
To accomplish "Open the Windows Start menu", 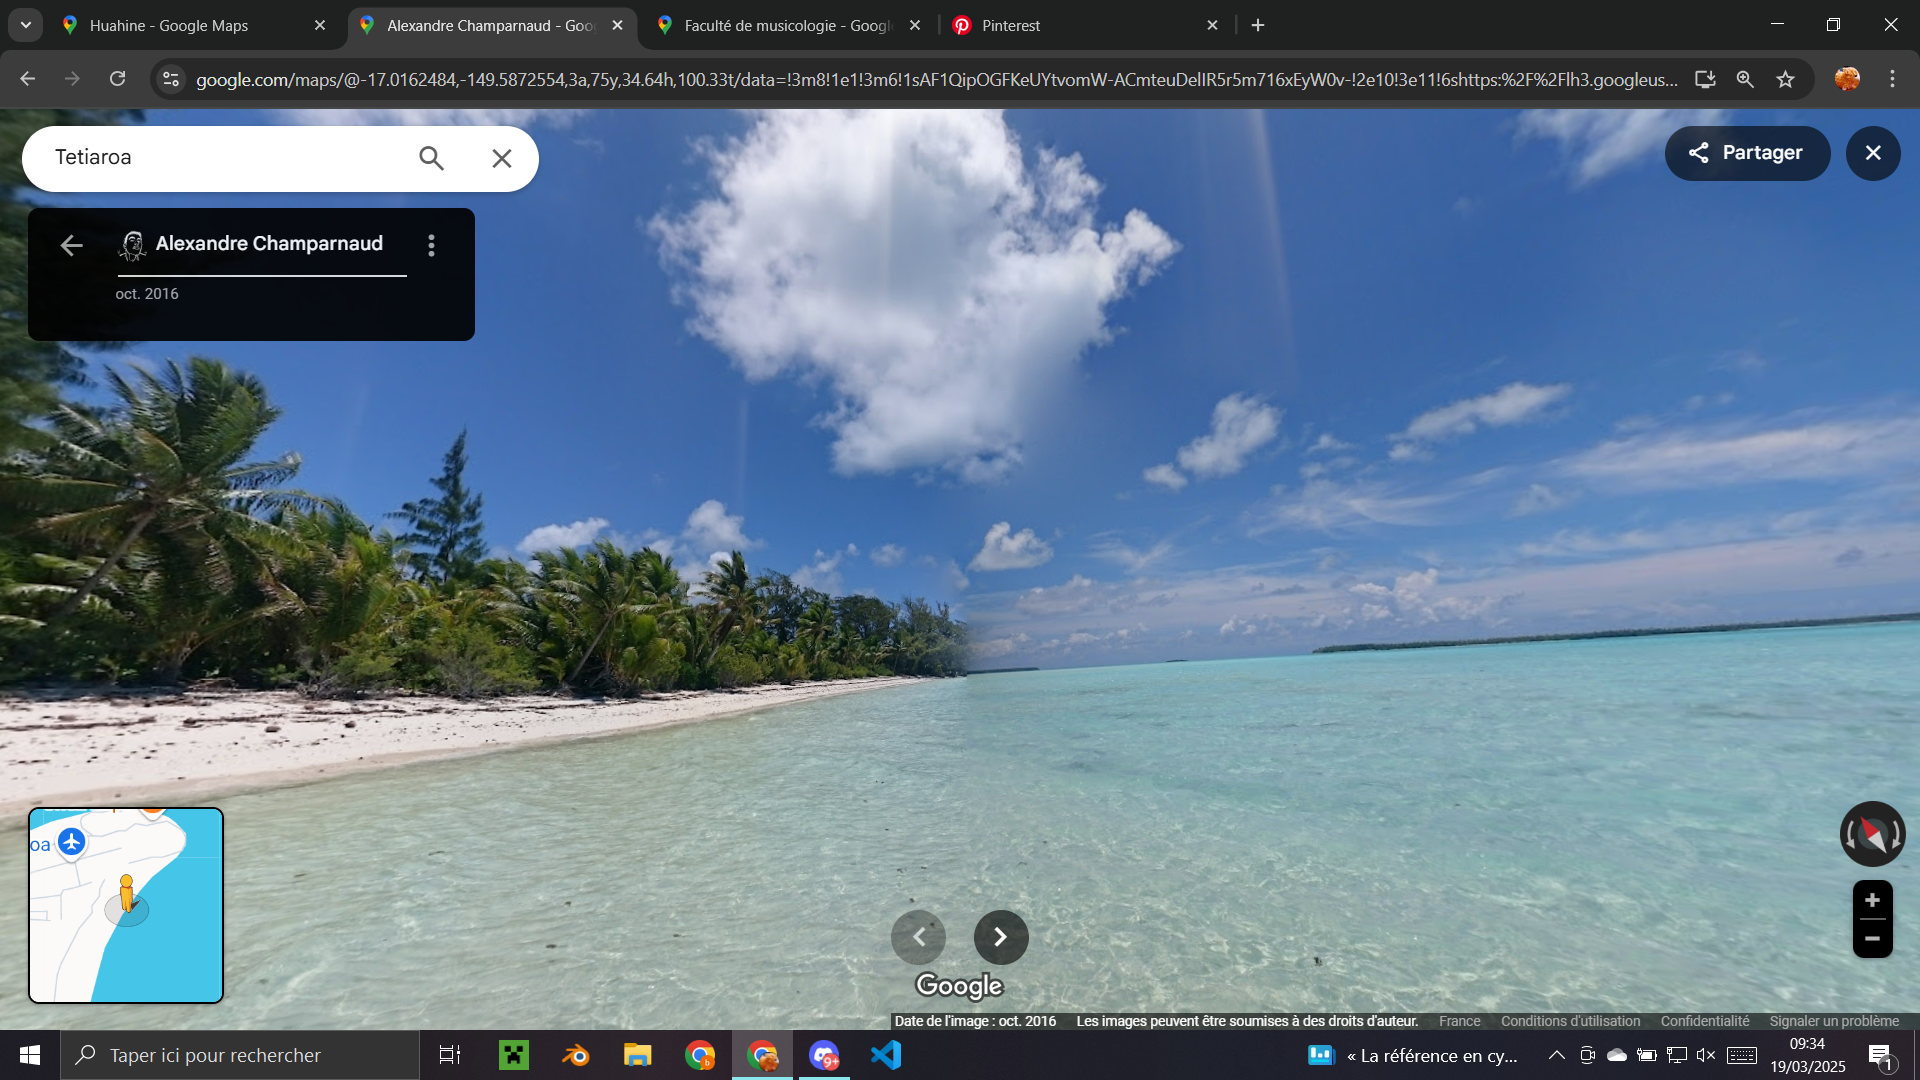I will coord(30,1055).
